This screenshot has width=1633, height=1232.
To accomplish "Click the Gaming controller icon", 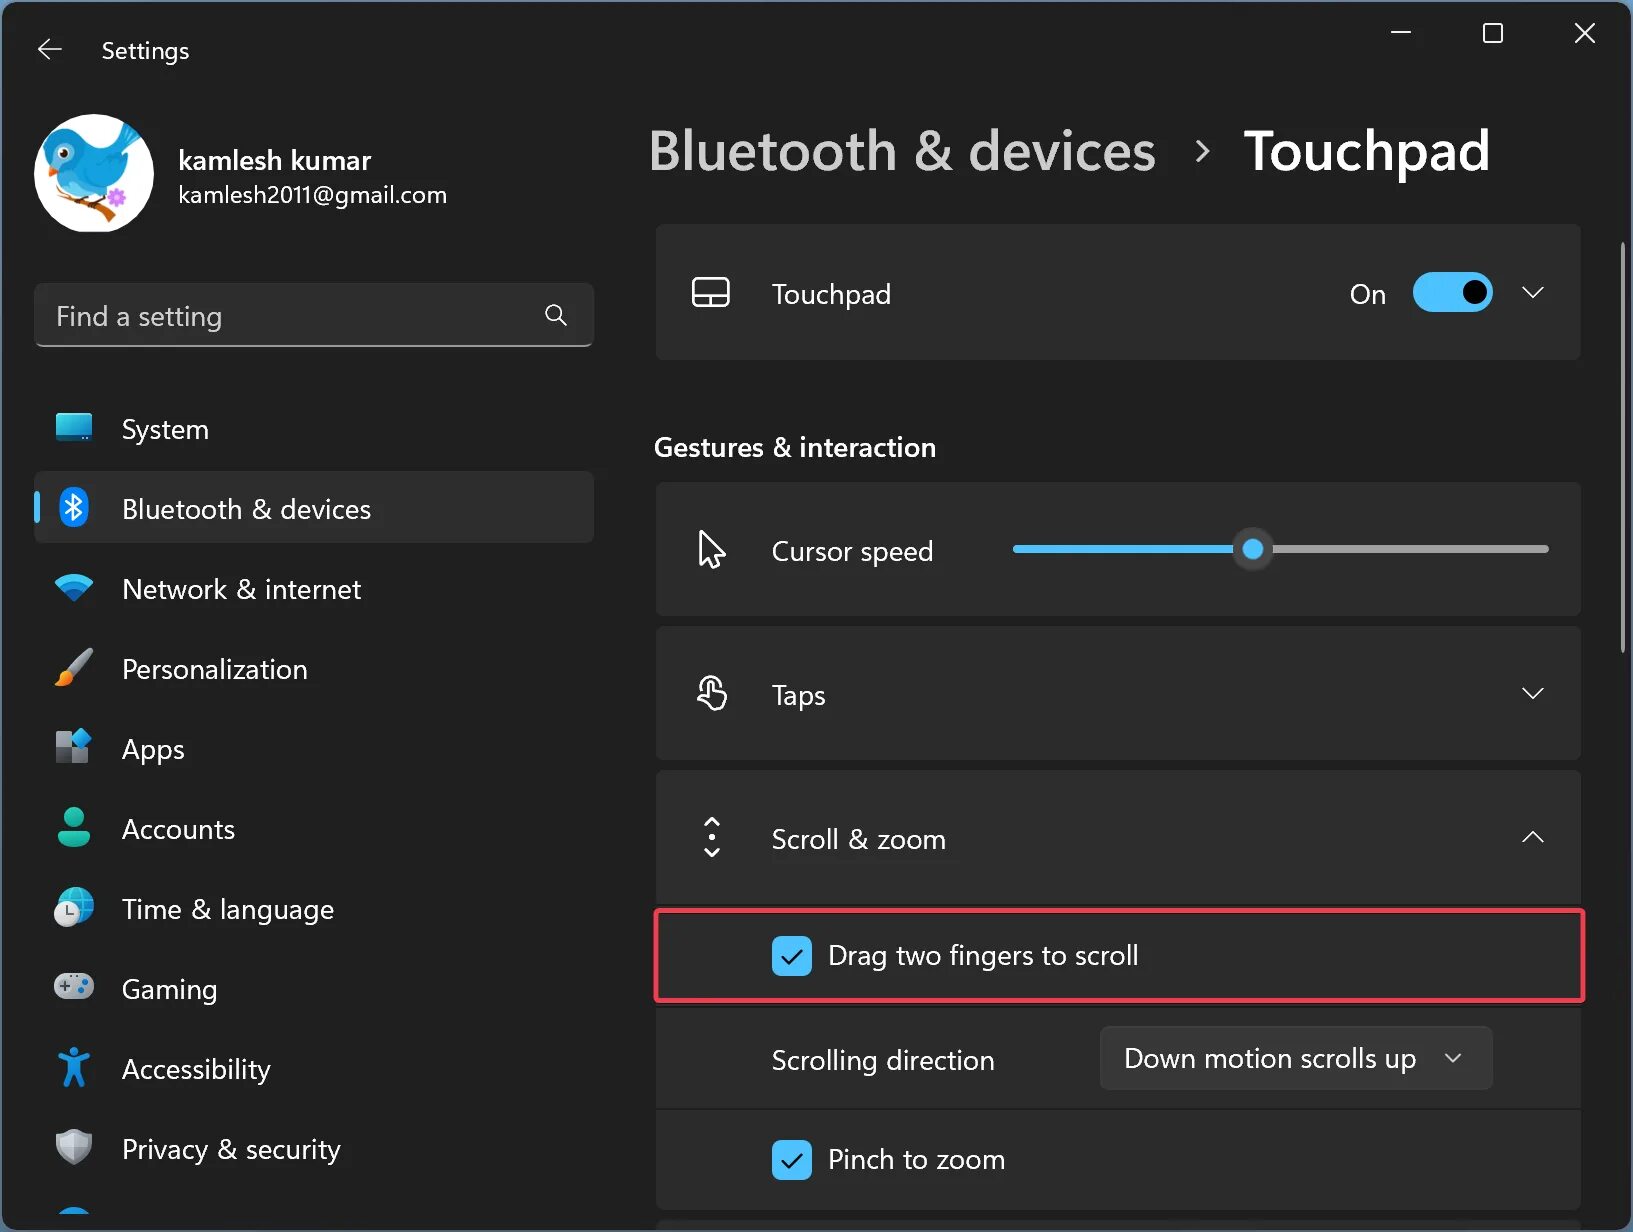I will (x=74, y=988).
